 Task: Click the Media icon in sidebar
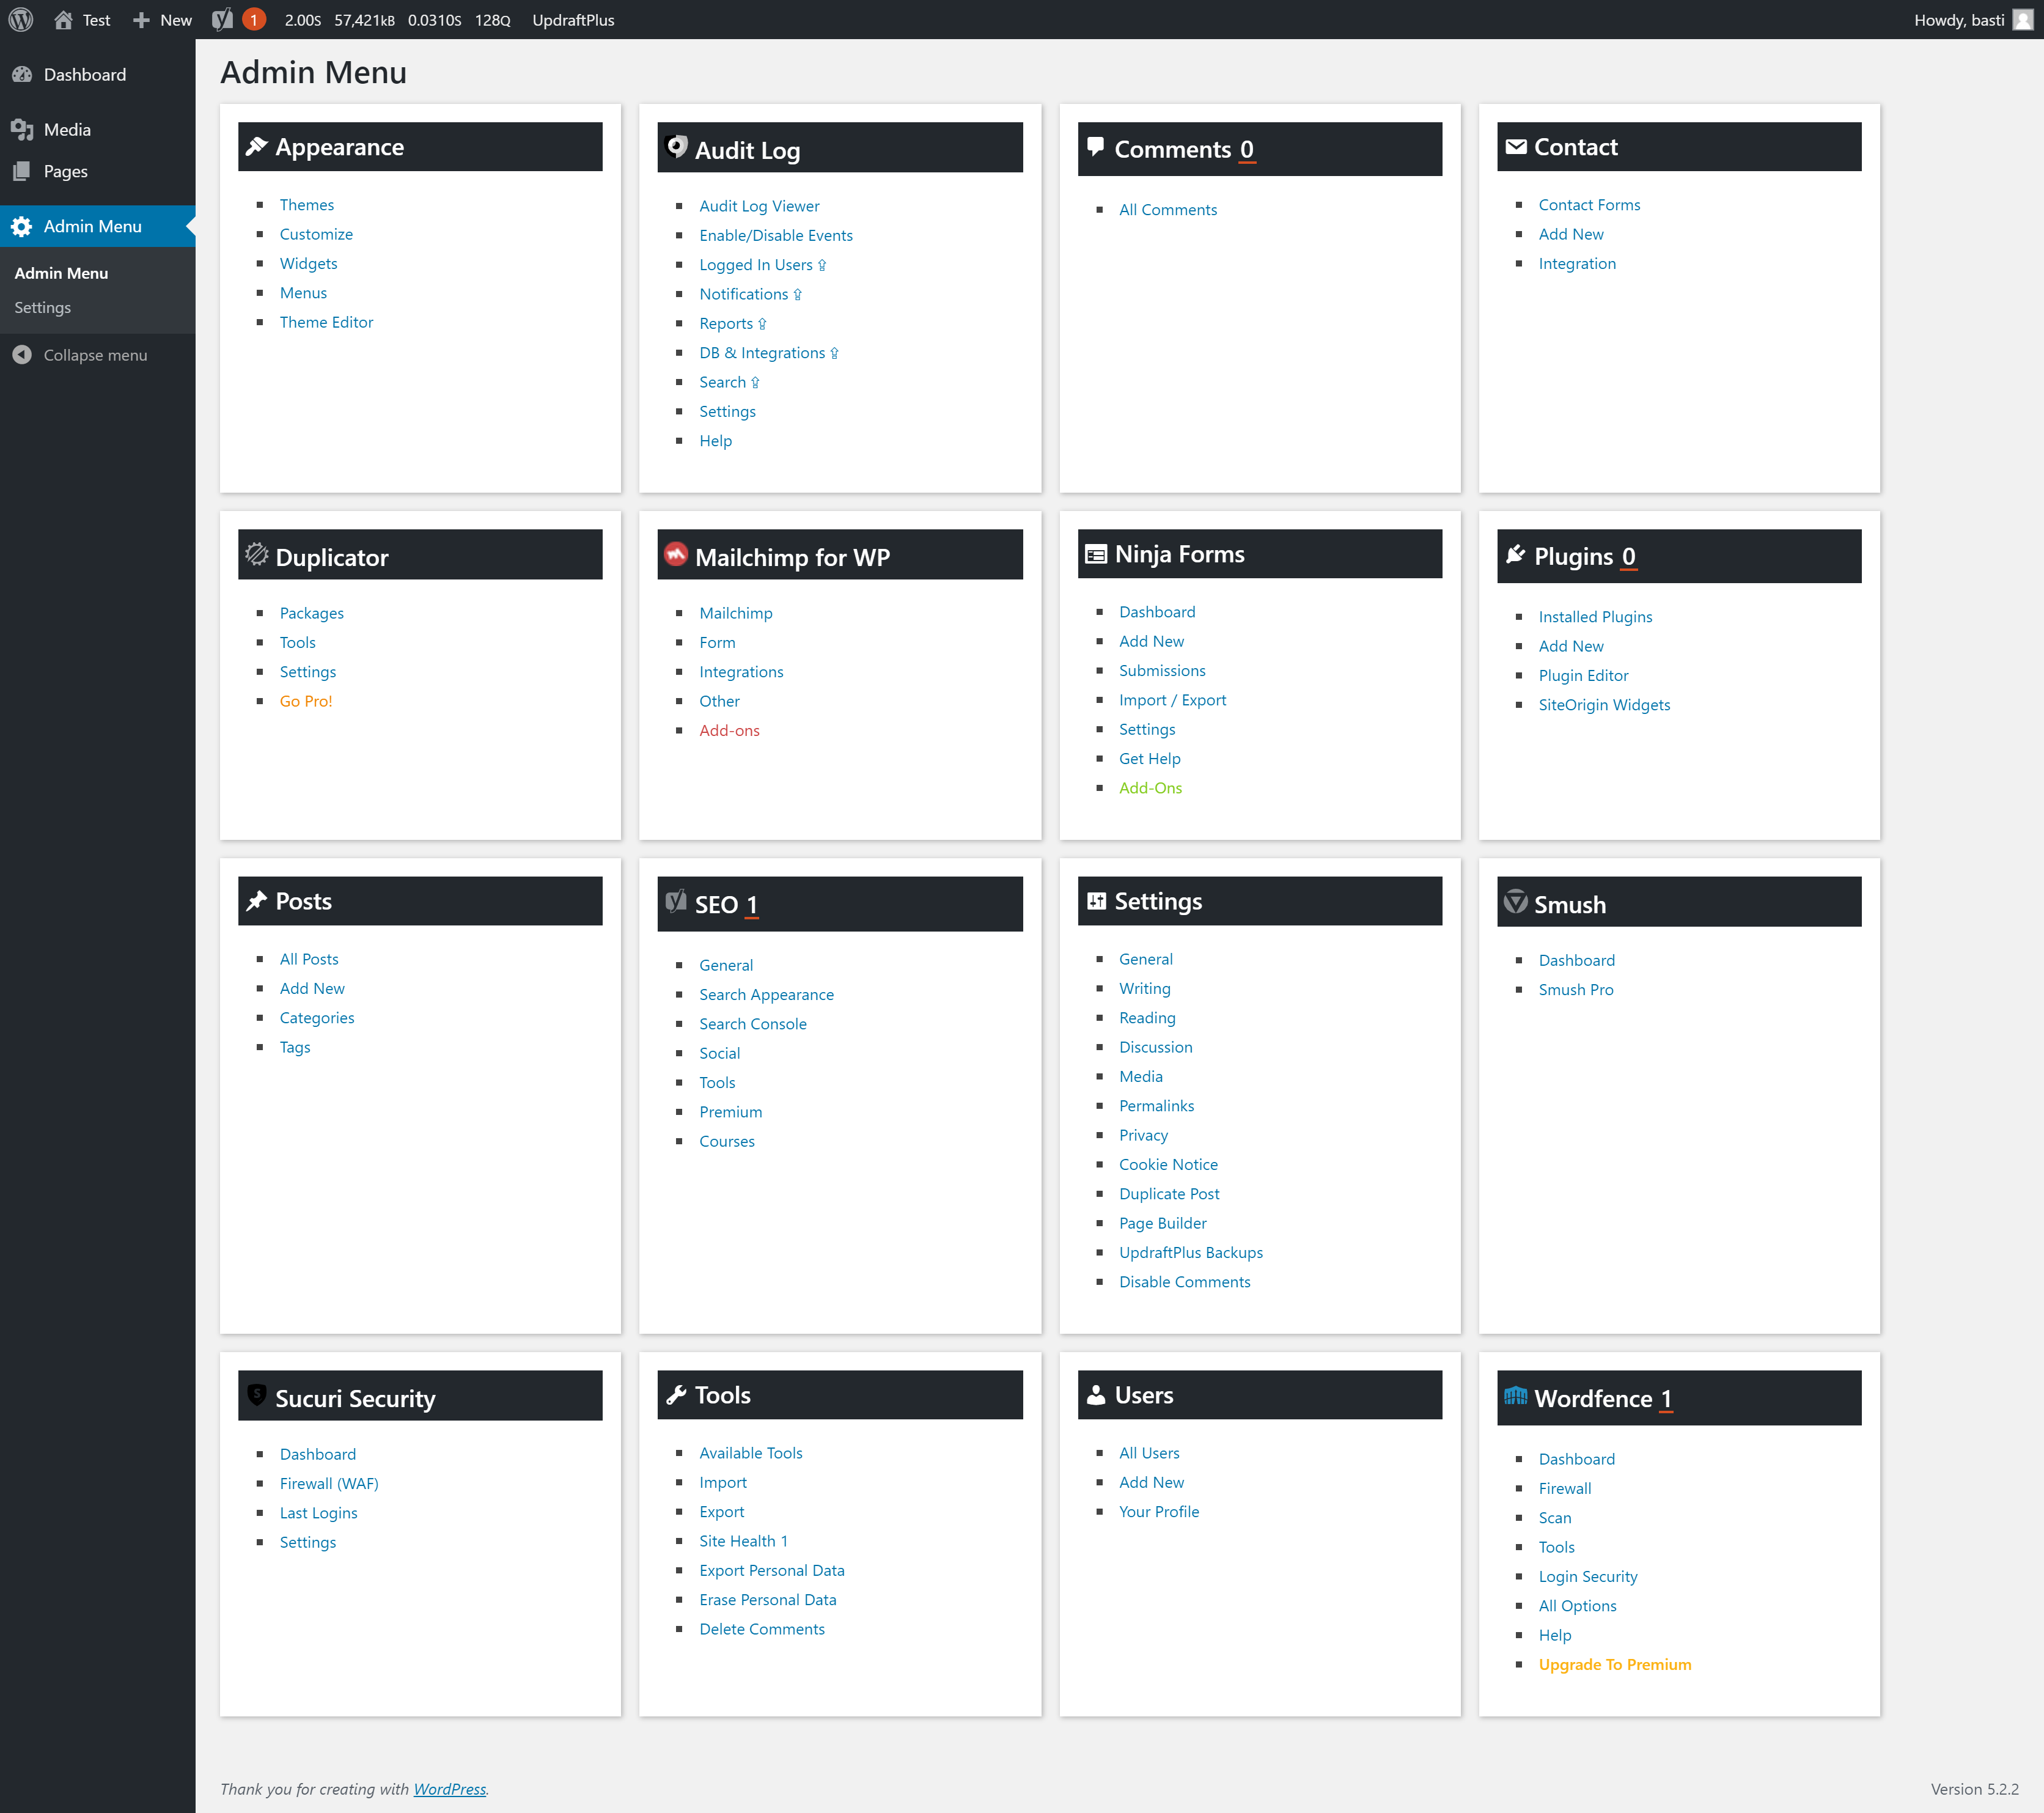(22, 130)
